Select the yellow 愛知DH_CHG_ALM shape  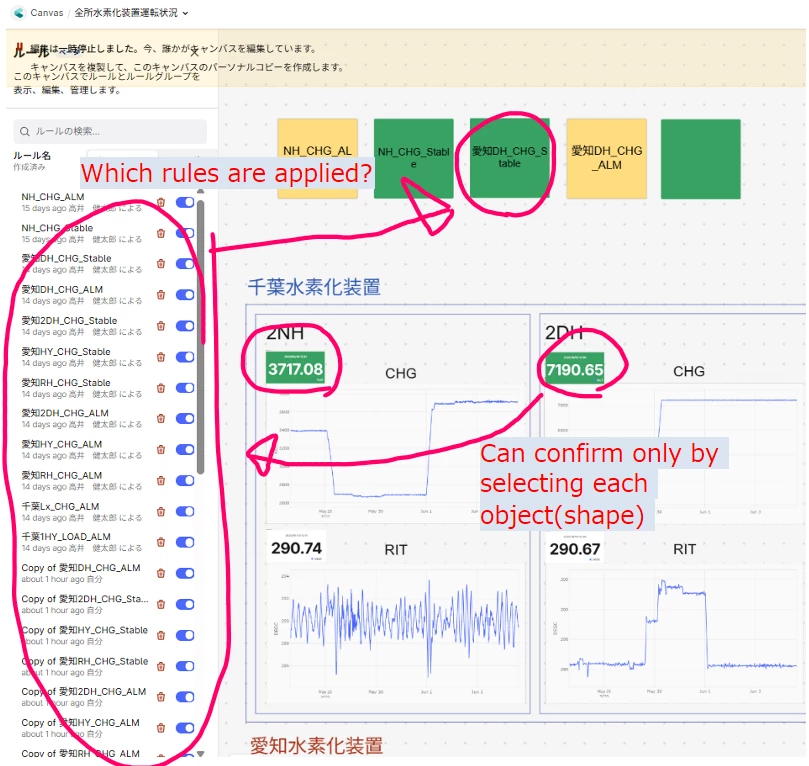pyautogui.click(x=606, y=158)
